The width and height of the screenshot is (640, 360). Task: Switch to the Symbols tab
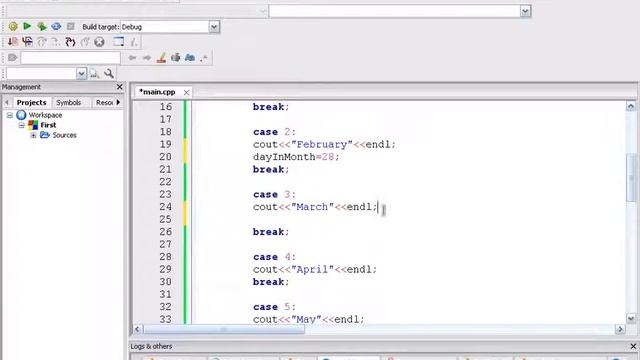click(x=69, y=102)
